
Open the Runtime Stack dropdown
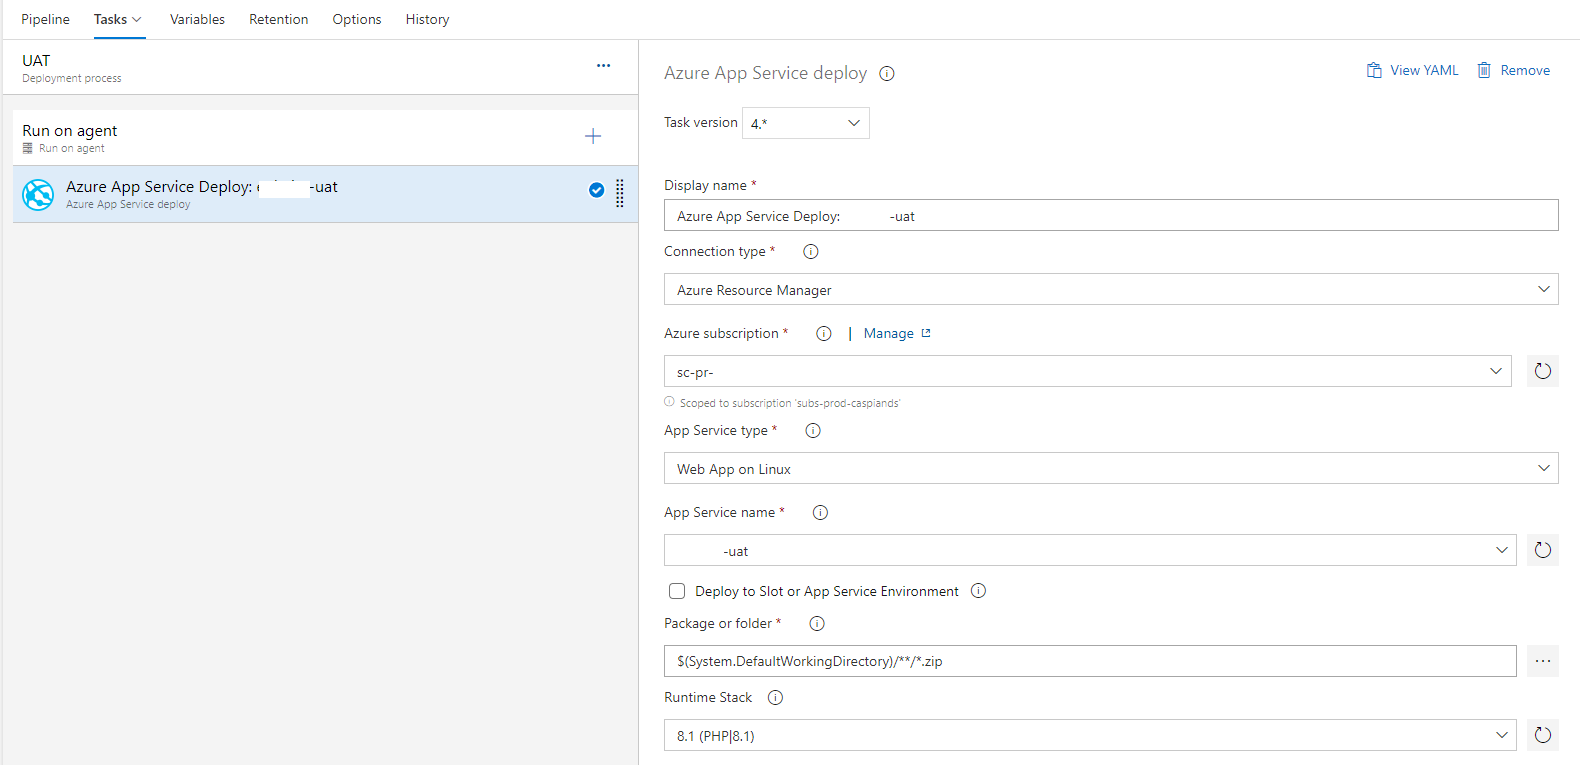point(1090,735)
